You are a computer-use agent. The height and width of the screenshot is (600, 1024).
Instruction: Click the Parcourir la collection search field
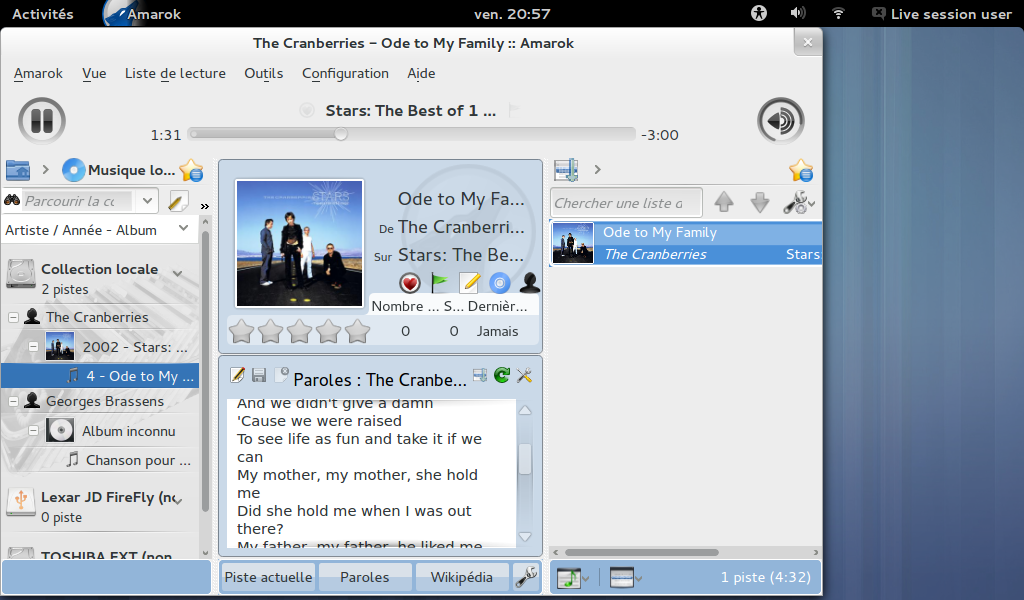[78, 201]
